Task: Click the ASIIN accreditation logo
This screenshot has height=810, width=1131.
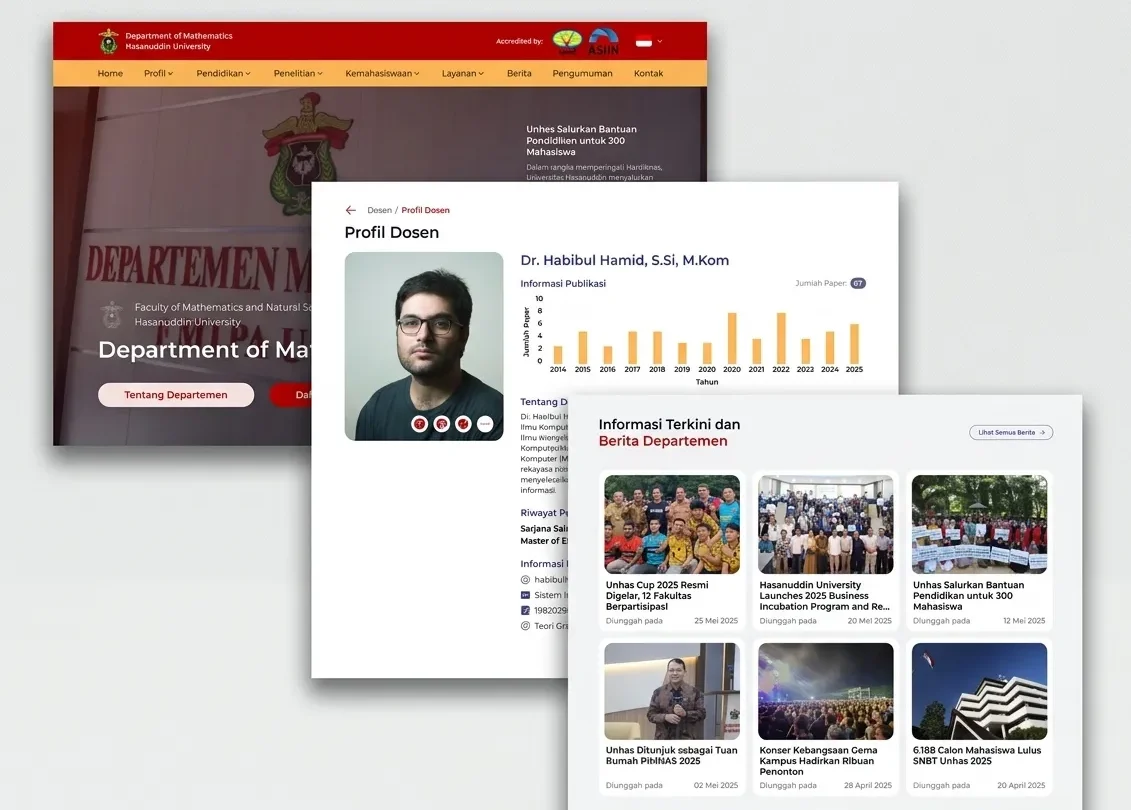Action: pos(603,42)
